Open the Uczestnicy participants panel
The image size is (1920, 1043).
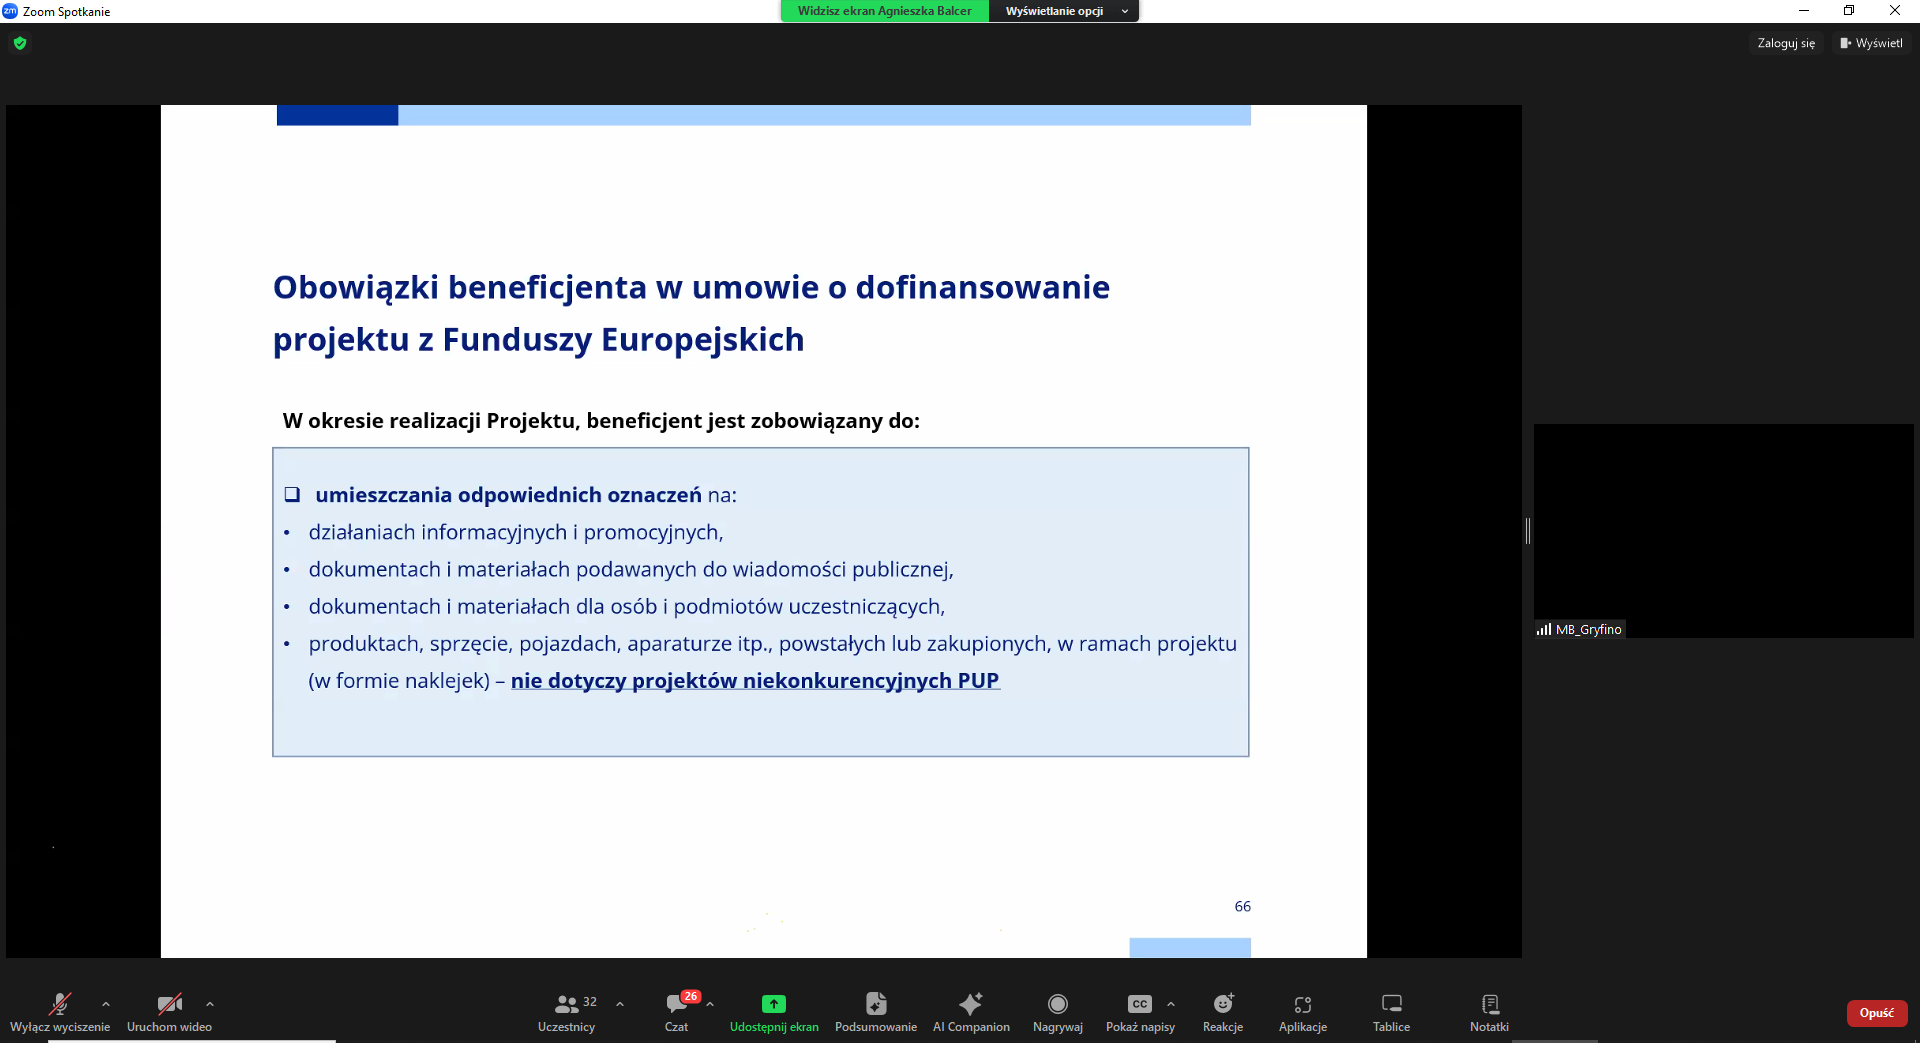click(567, 1012)
